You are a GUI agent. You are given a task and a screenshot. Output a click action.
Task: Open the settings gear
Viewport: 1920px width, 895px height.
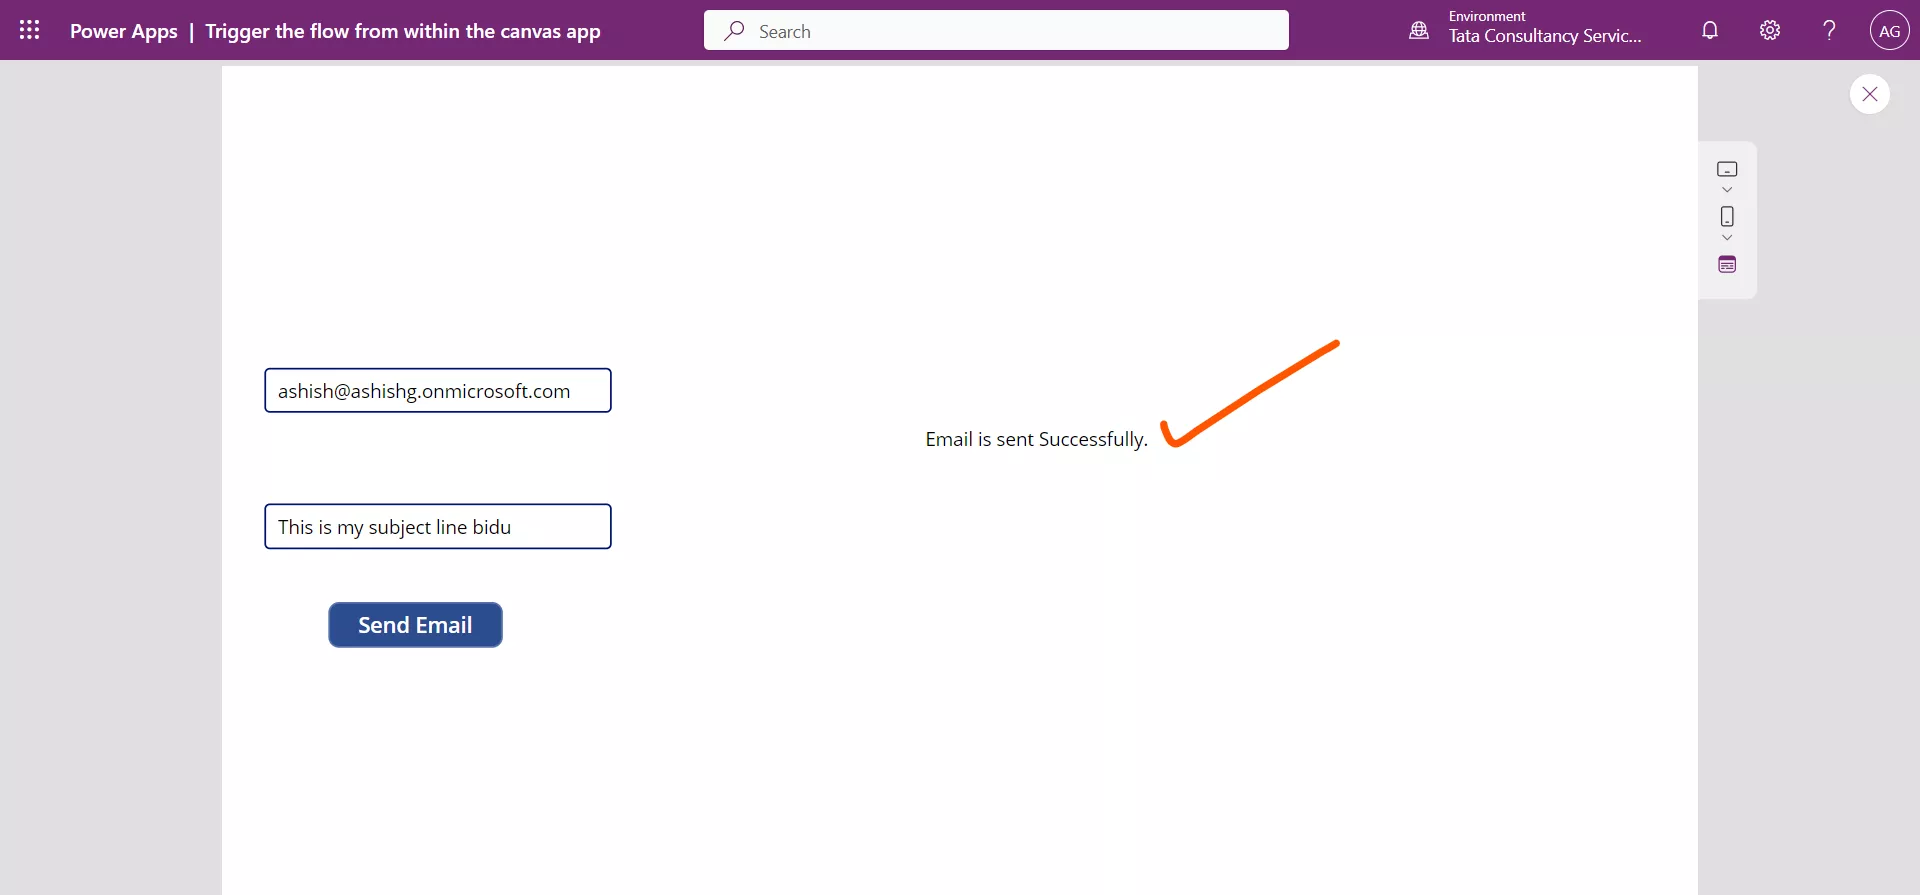pos(1770,30)
